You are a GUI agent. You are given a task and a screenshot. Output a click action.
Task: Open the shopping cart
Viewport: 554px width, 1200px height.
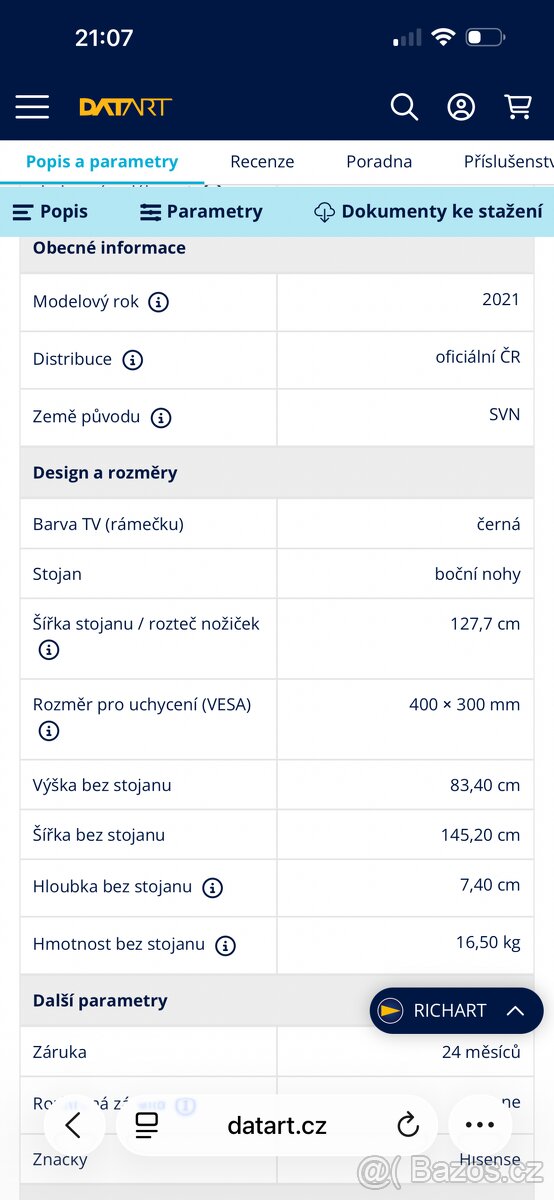(x=518, y=107)
